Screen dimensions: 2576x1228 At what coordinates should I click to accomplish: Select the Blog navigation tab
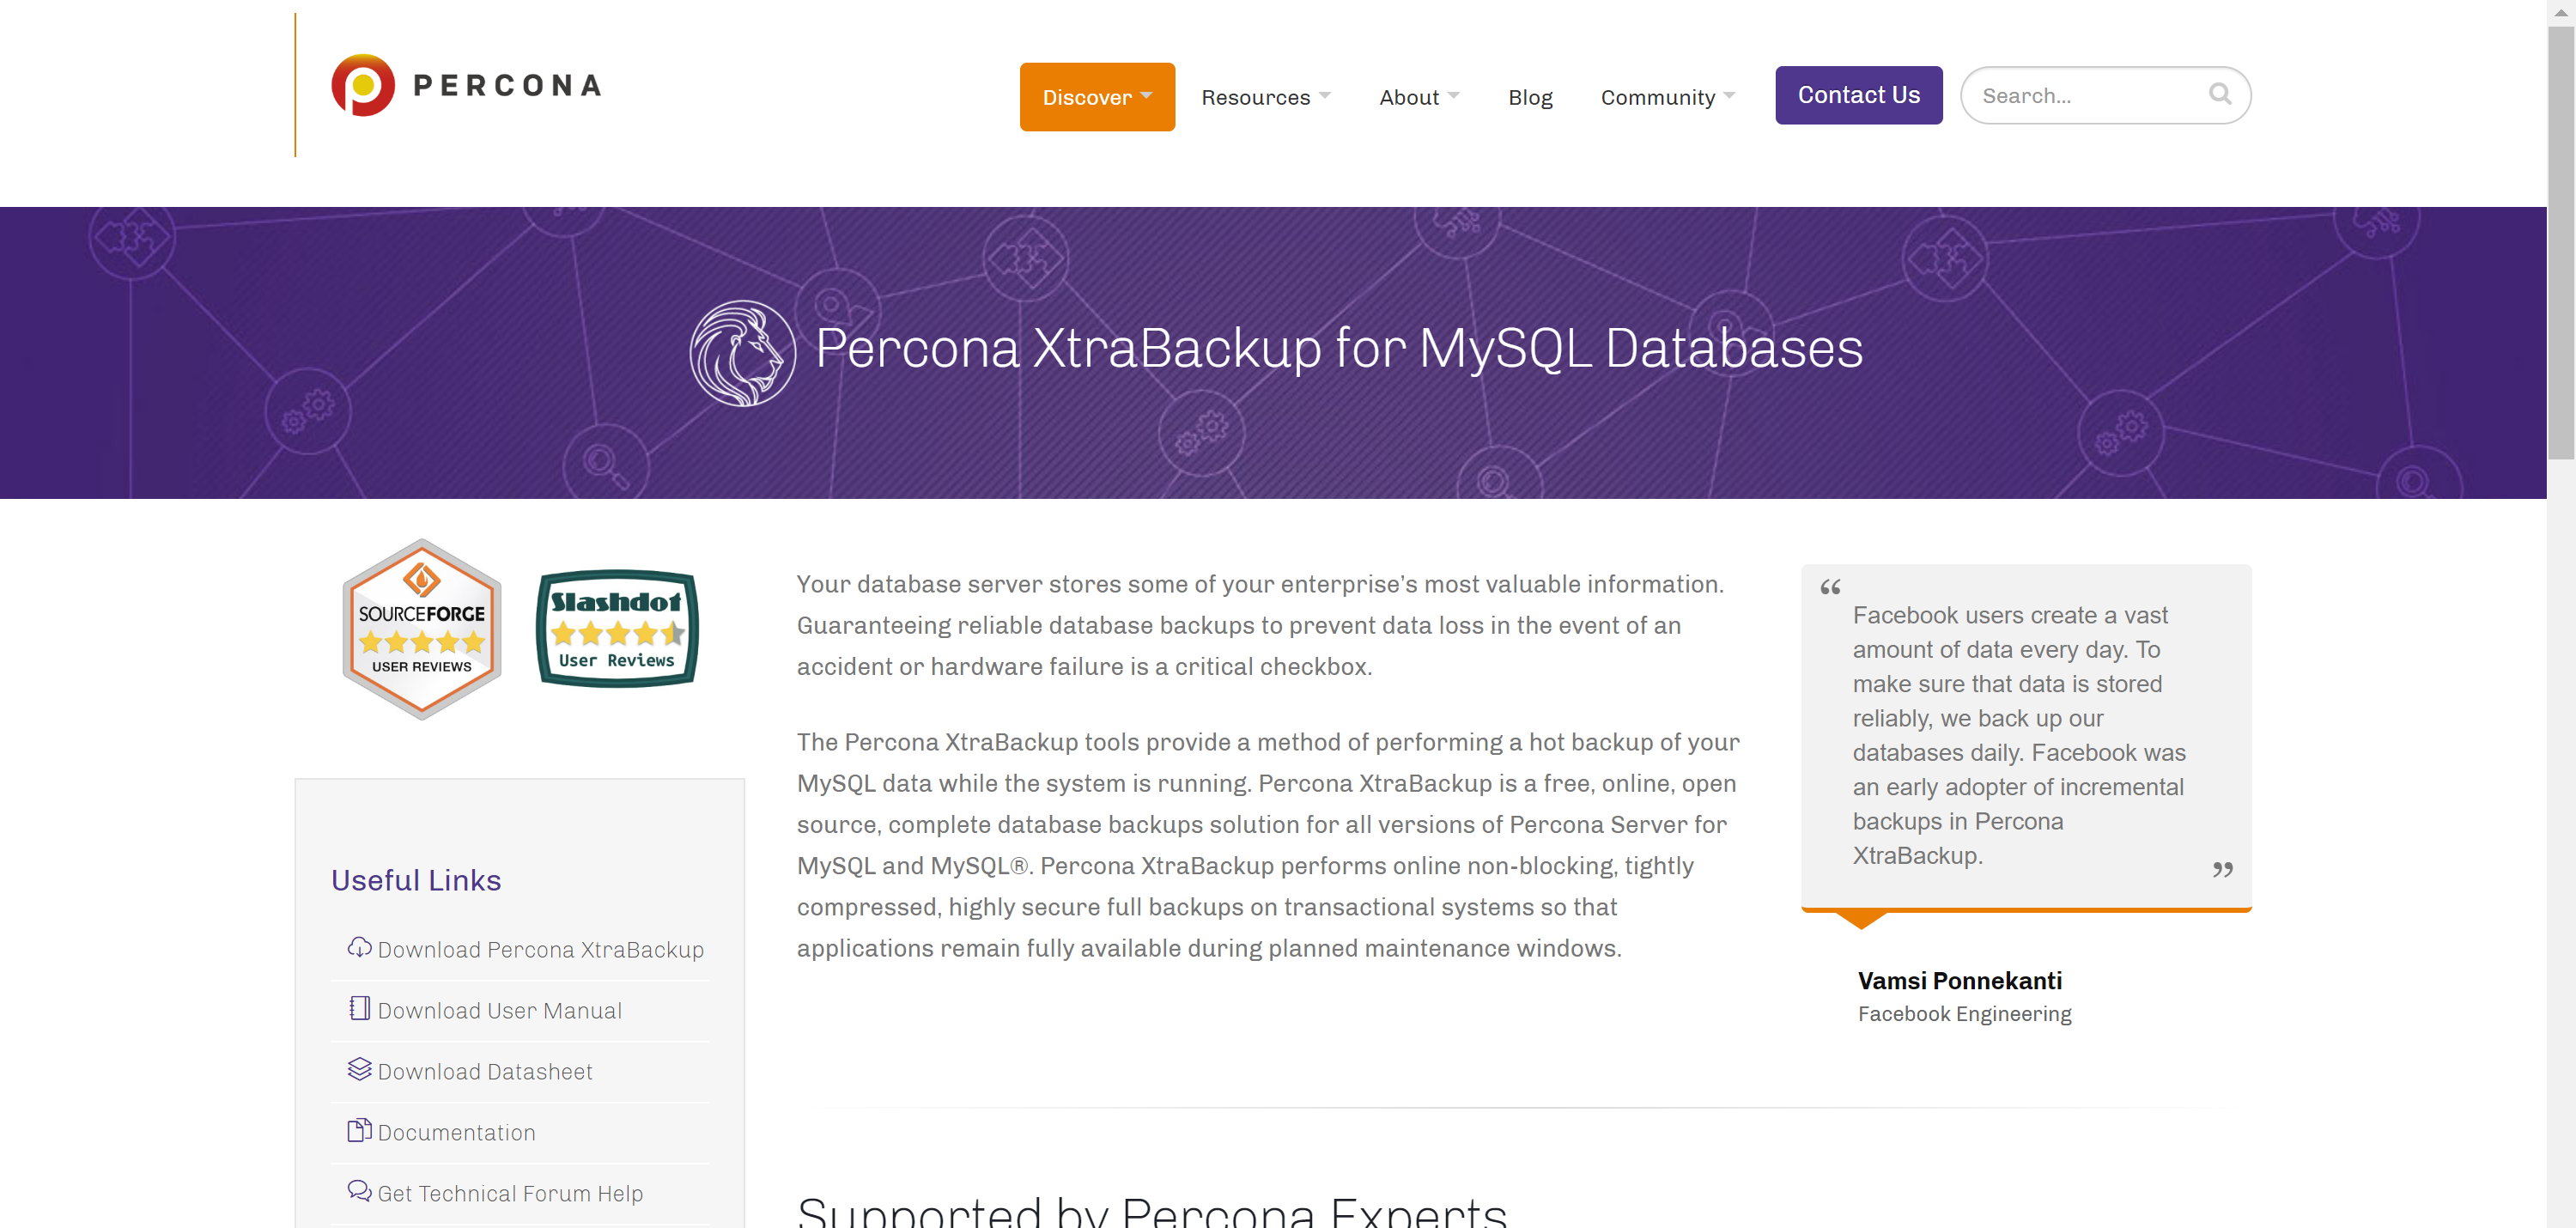(x=1529, y=95)
